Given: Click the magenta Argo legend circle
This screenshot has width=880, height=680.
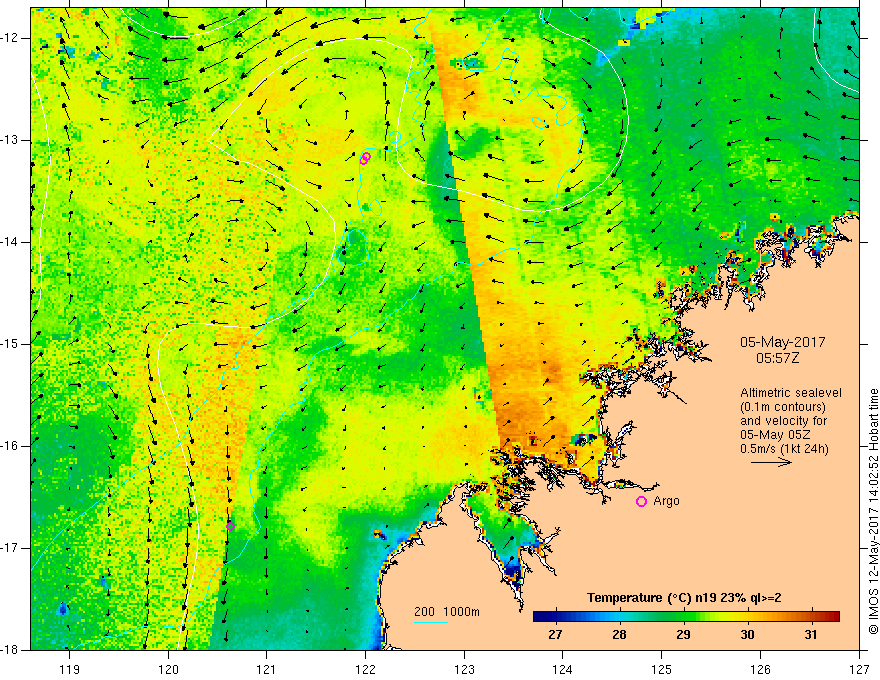Looking at the screenshot, I should (641, 502).
